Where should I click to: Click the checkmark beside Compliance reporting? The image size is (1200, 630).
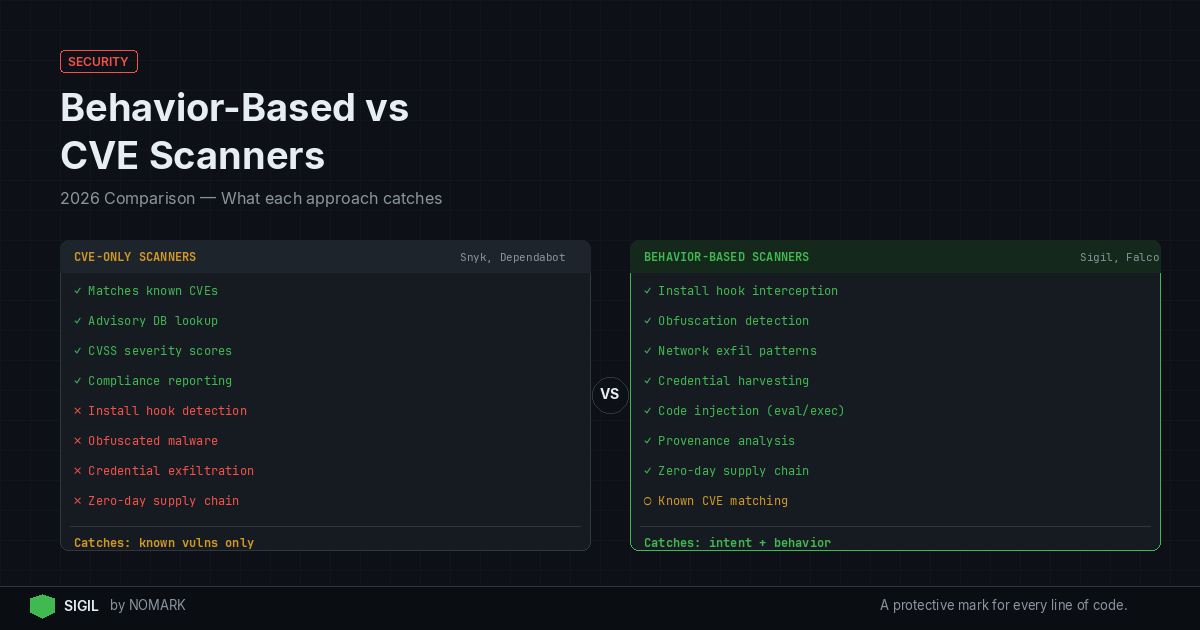click(78, 381)
